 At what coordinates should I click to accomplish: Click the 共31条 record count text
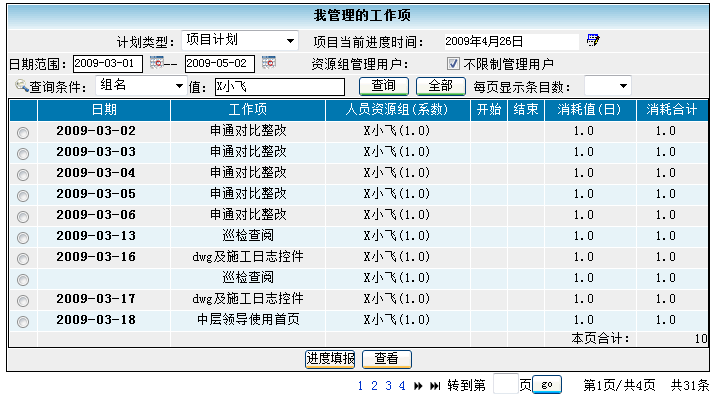[x=690, y=386]
